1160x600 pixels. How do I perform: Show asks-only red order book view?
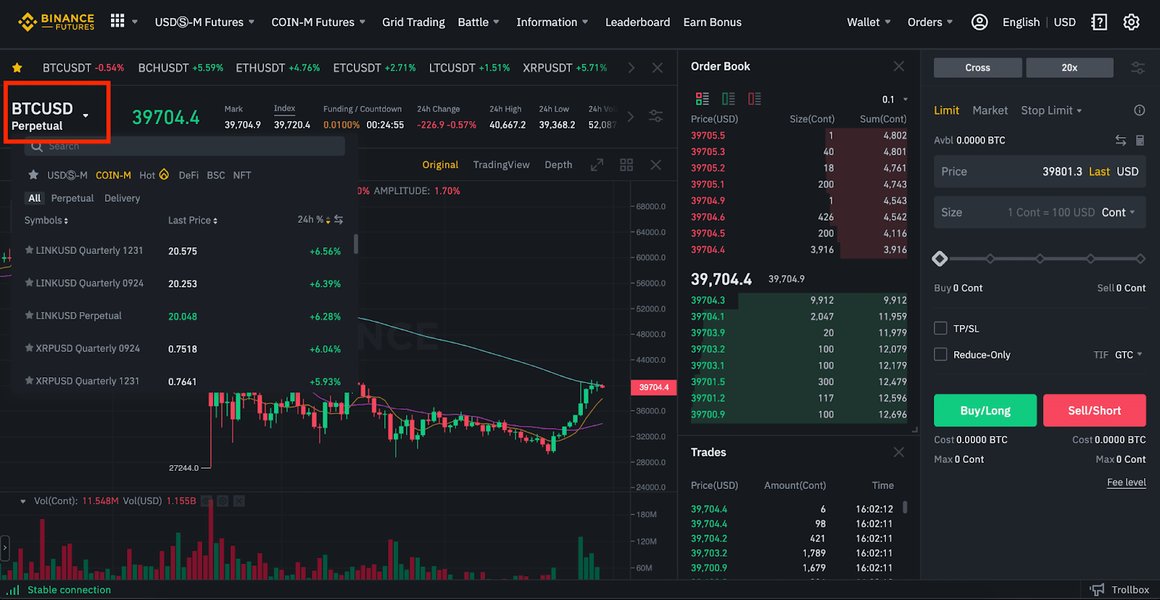[x=755, y=98]
